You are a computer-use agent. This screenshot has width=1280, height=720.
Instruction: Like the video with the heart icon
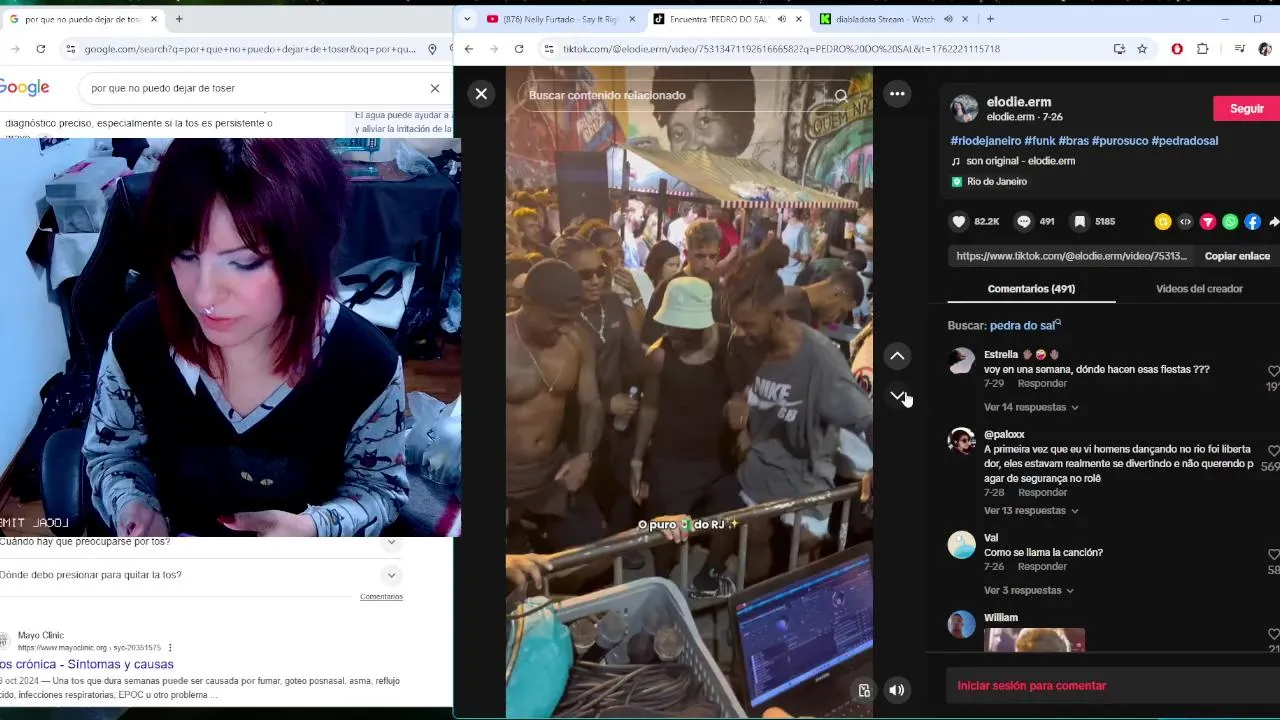[959, 222]
